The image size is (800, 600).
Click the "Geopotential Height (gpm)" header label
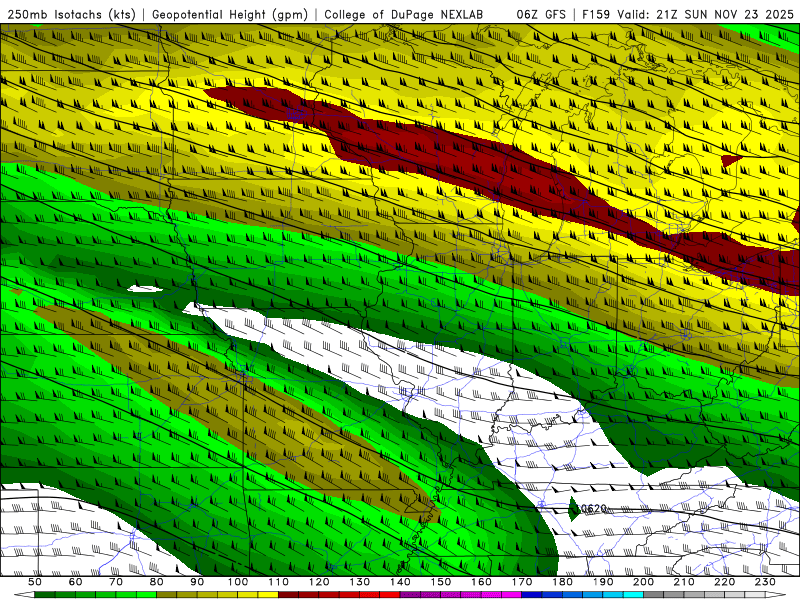[230, 14]
